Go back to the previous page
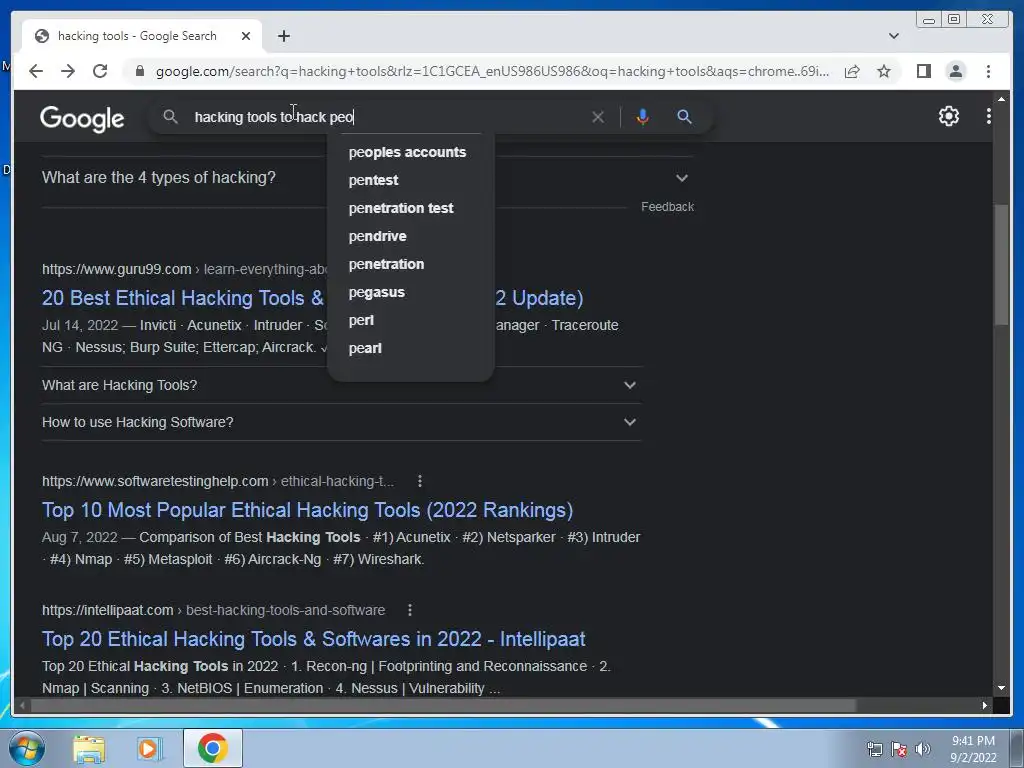The height and width of the screenshot is (768, 1024). click(36, 71)
